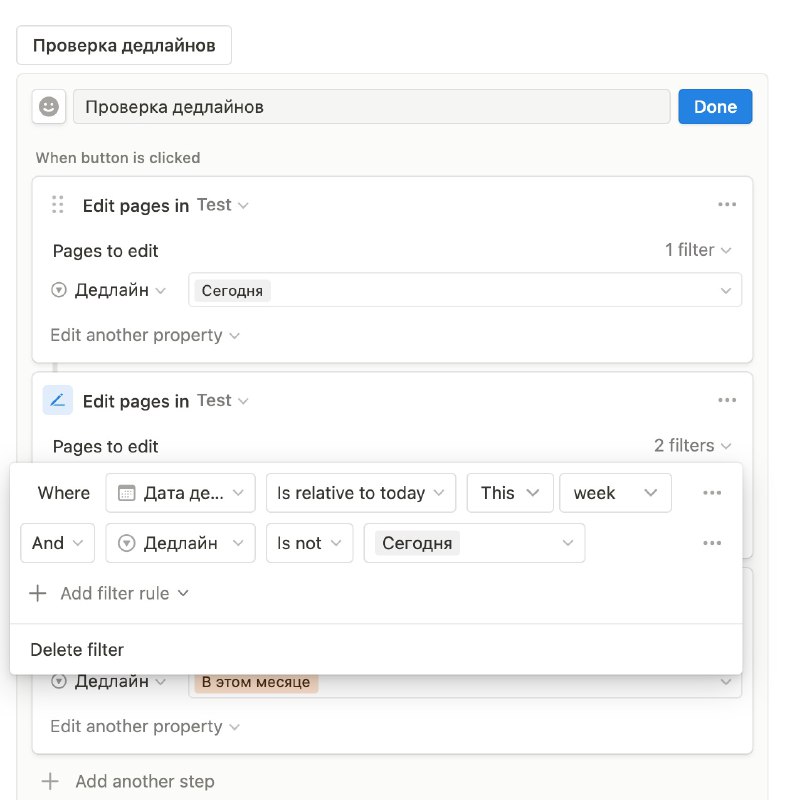The width and height of the screenshot is (790, 800).
Task: Open options menu for the Дедлайн Is not rule
Action: [712, 543]
